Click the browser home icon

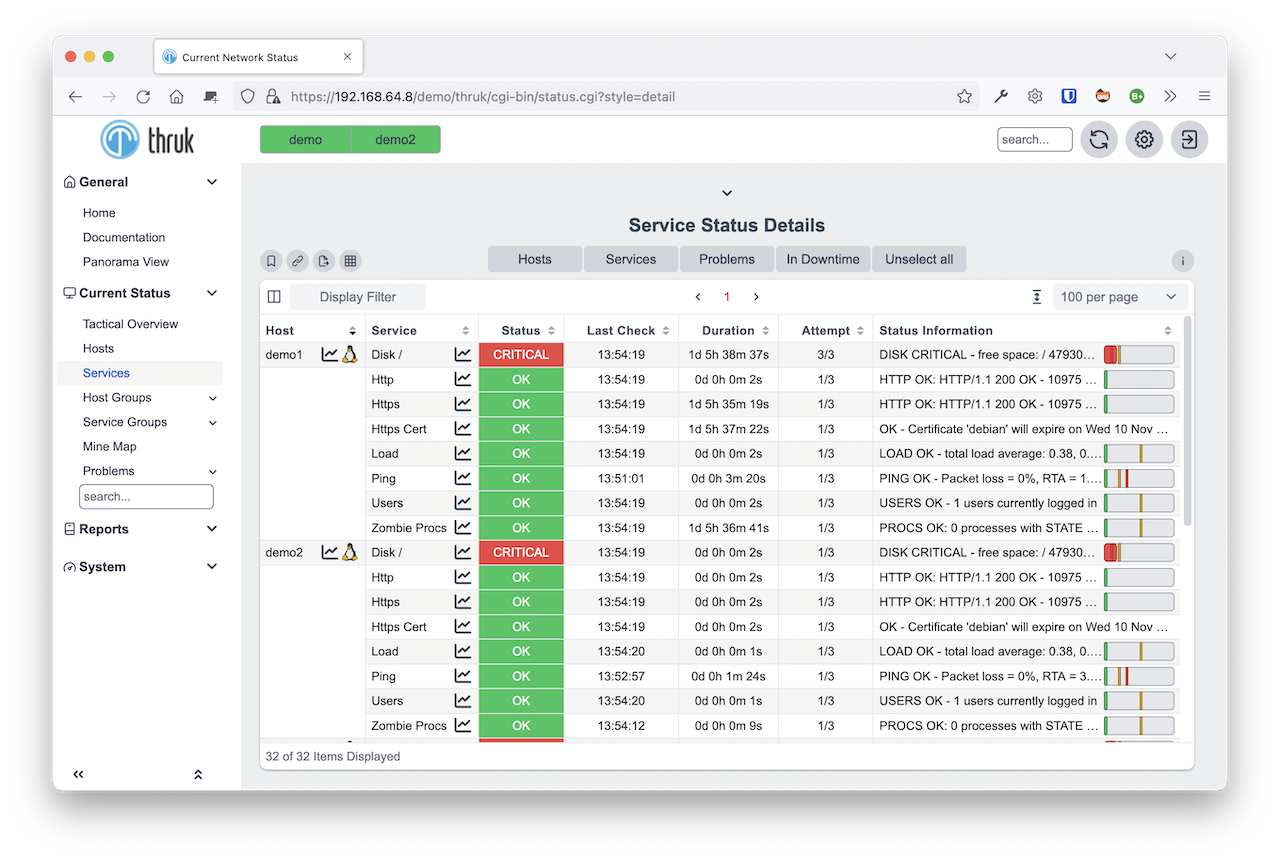(176, 97)
